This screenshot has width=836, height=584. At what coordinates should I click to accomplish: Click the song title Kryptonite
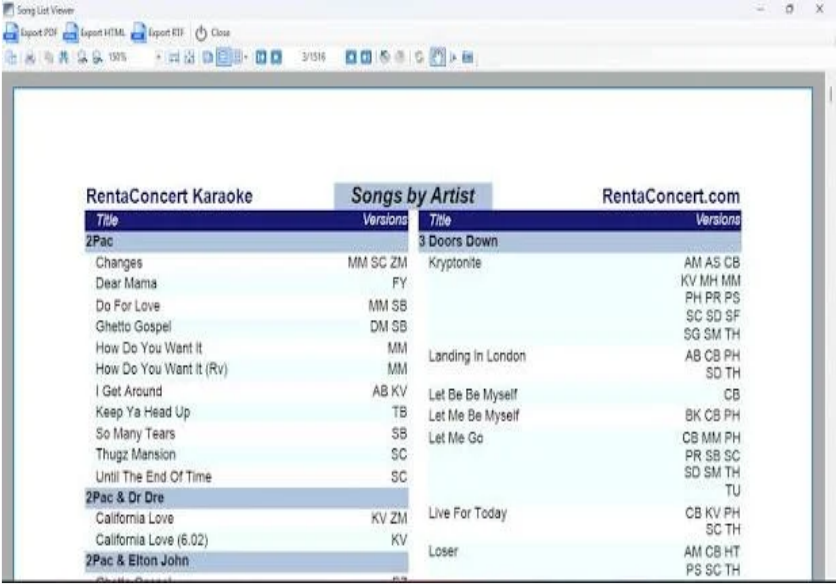(x=455, y=263)
